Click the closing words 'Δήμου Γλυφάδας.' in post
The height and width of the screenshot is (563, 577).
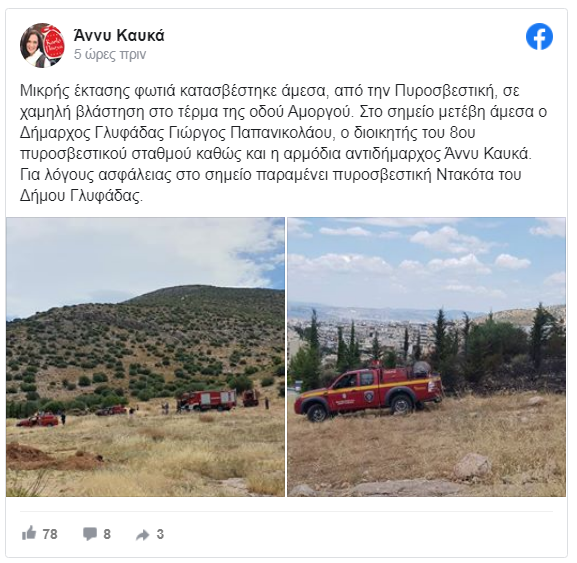click(81, 196)
